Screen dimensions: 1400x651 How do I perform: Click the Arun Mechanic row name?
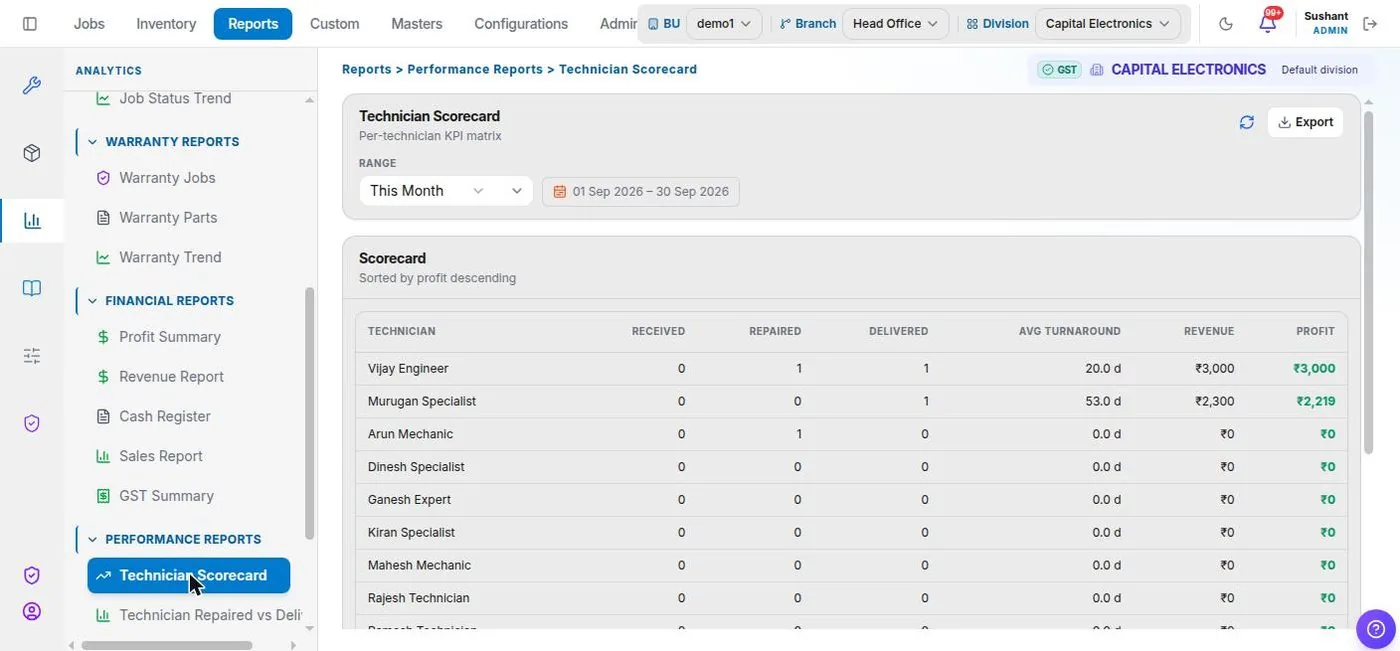[410, 434]
